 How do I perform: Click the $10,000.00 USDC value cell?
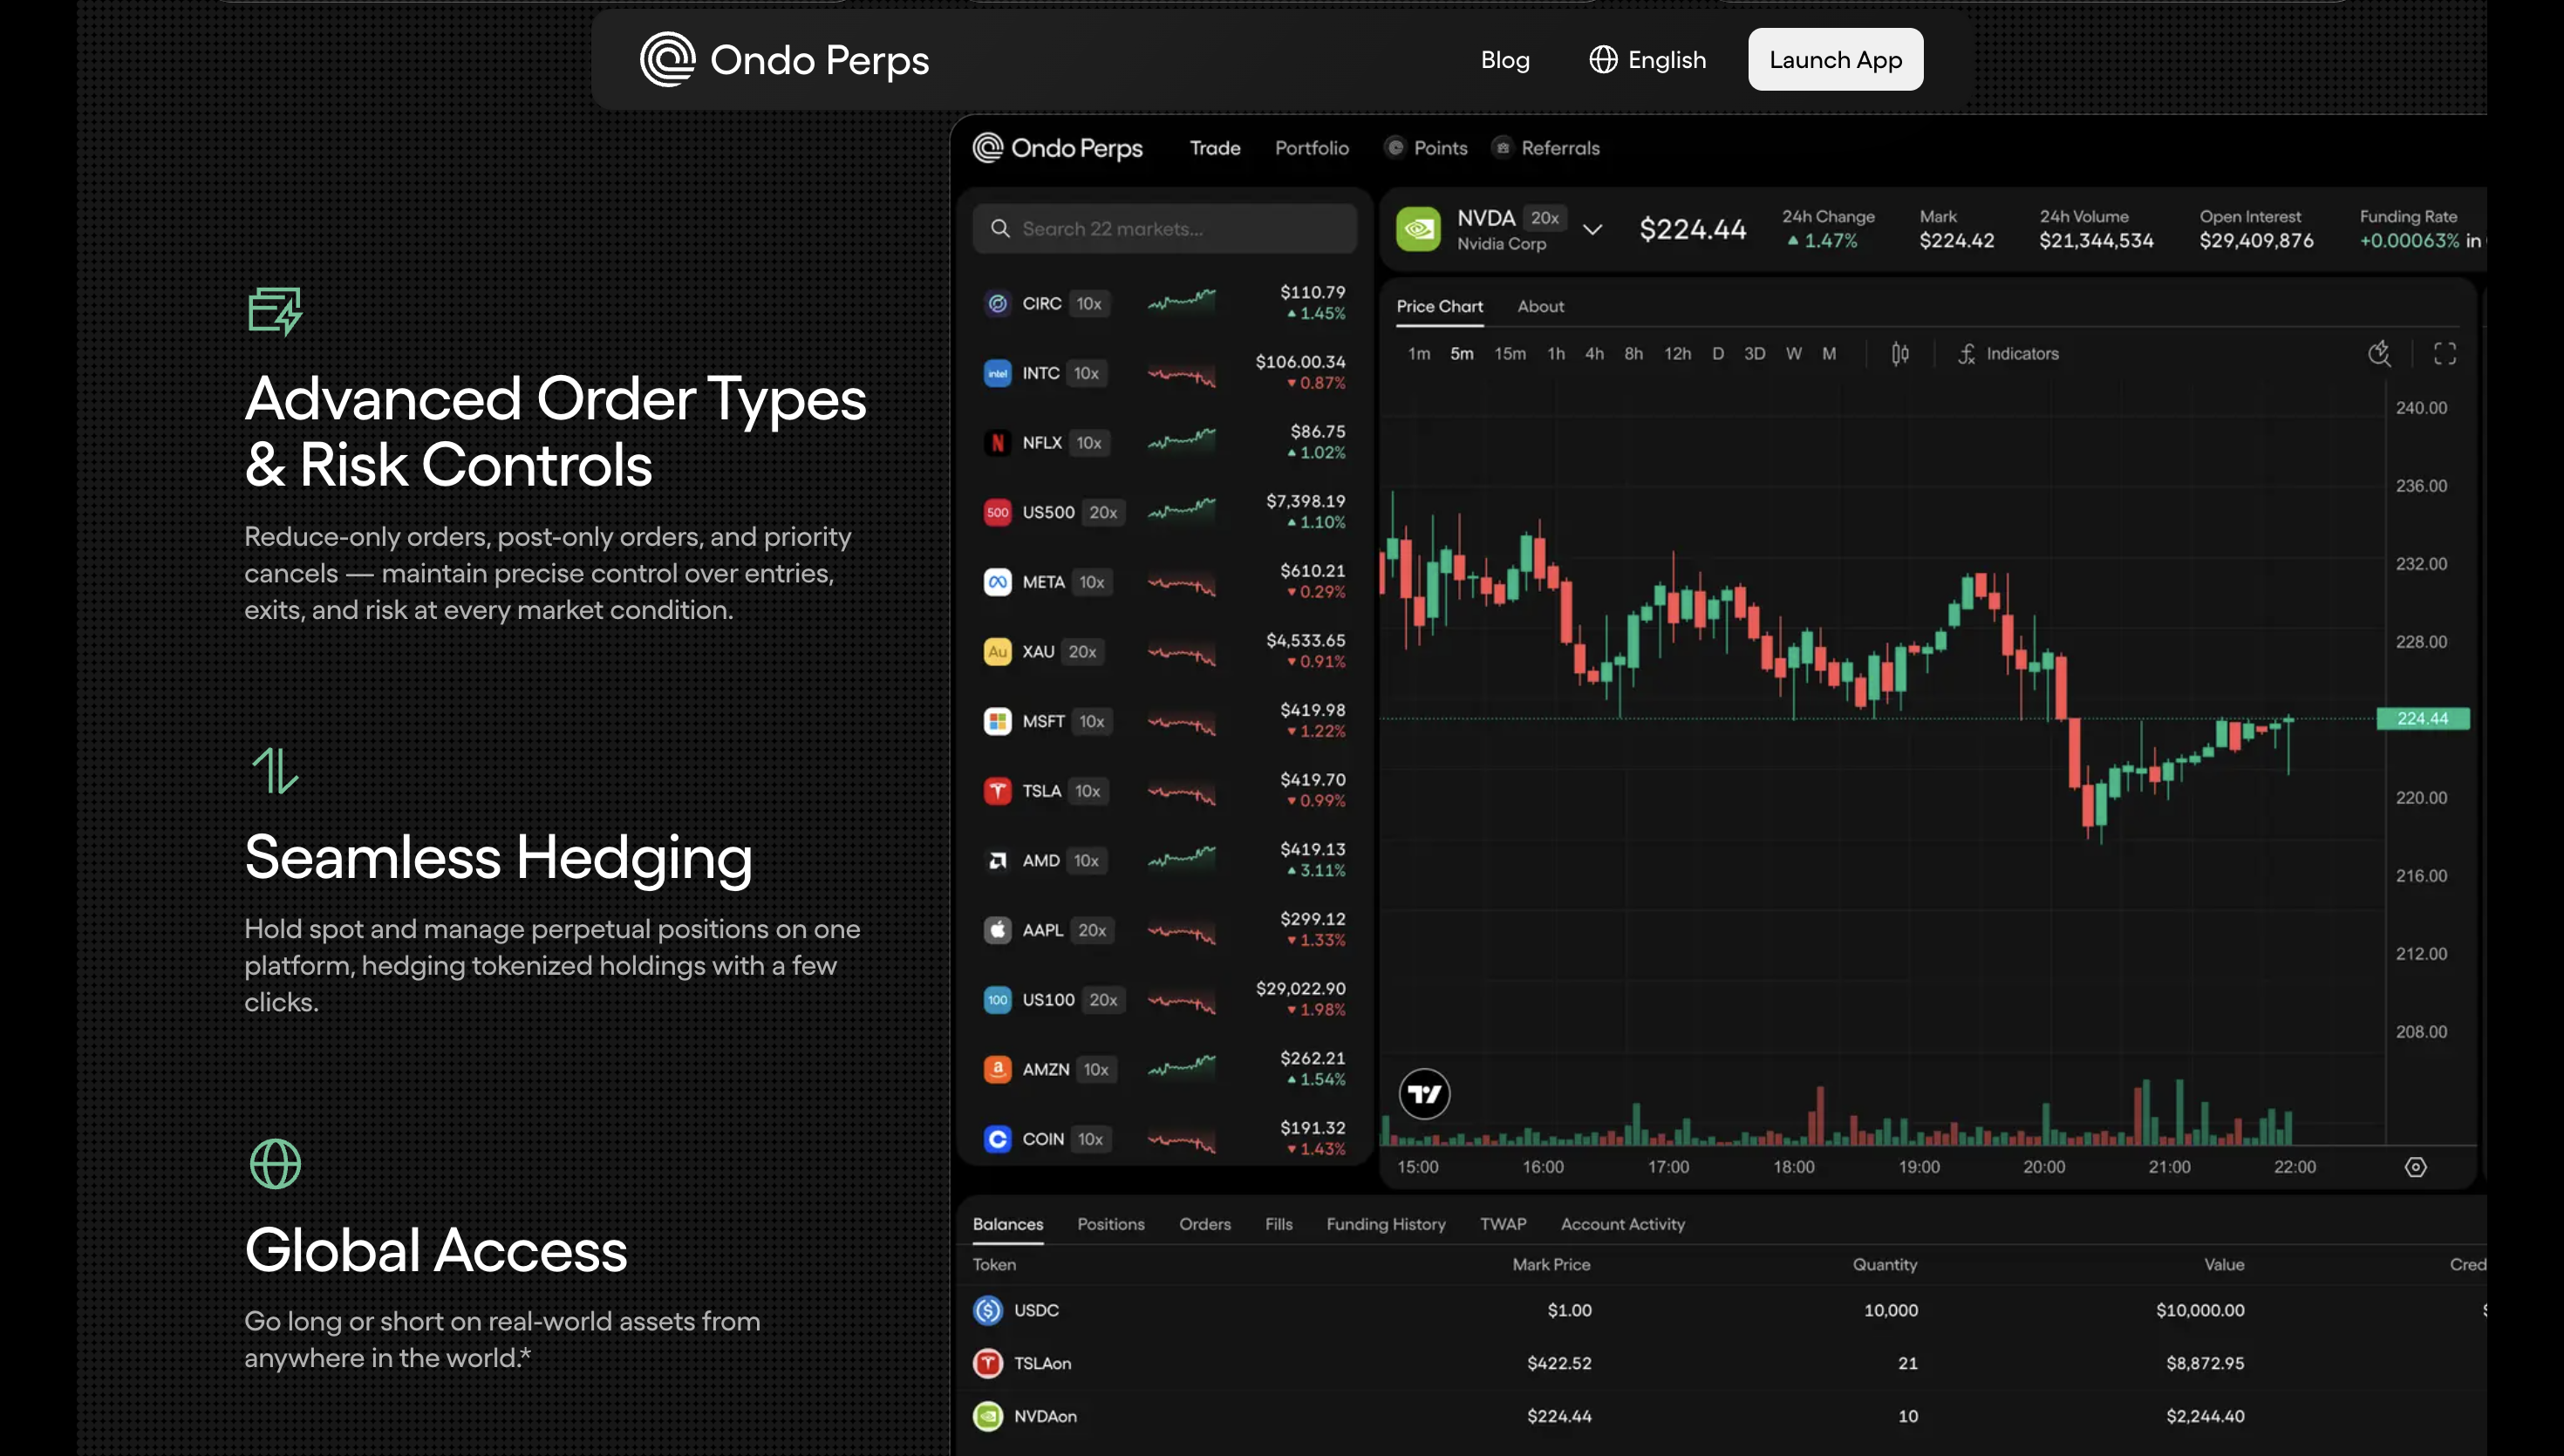click(x=2200, y=1310)
